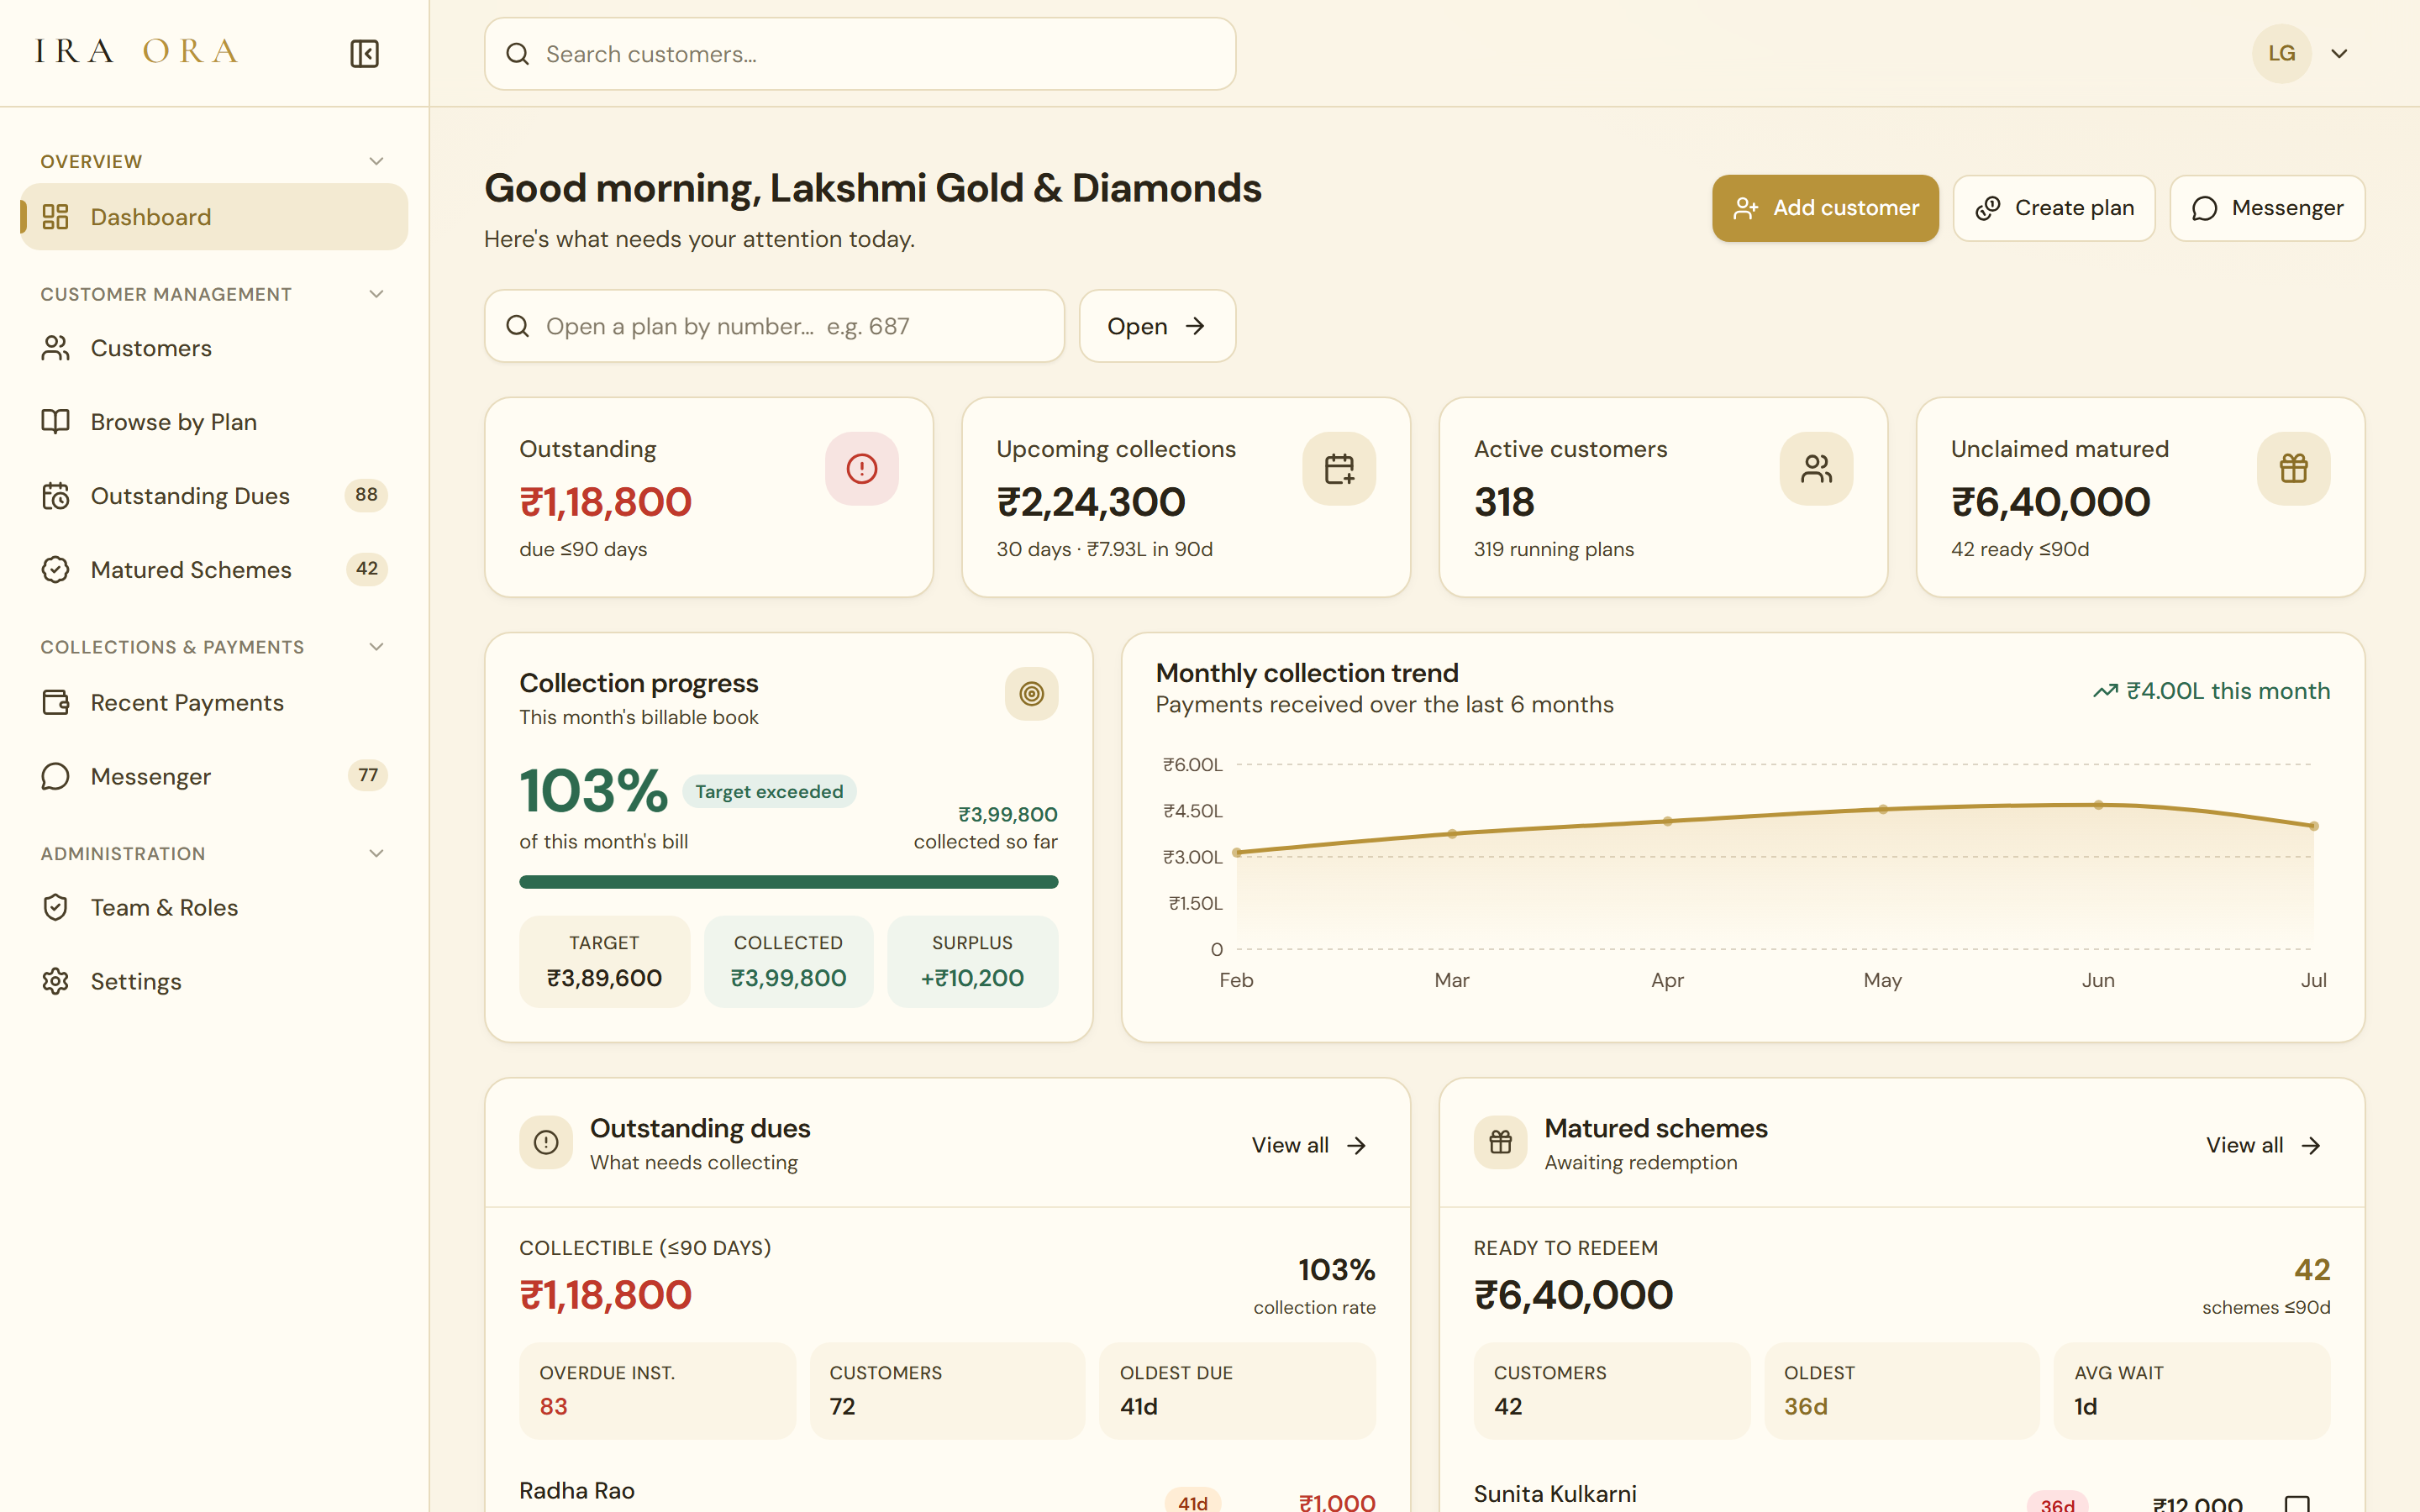
Task: Click the Customers people icon in sidebar
Action: pos(55,348)
